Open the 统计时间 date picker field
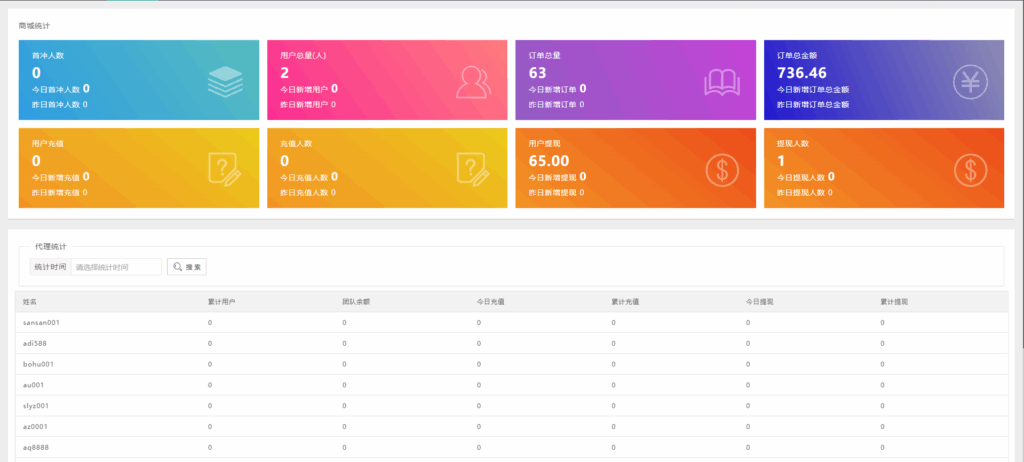Viewport: 1024px width, 462px height. [x=116, y=267]
